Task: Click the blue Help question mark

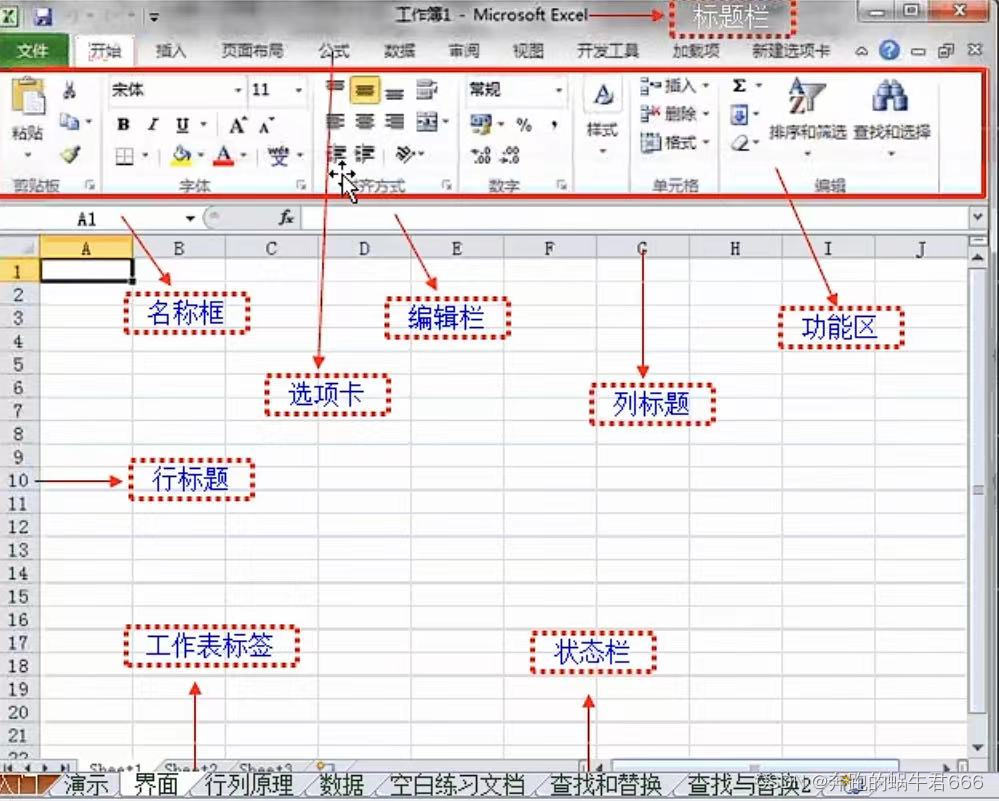Action: (889, 50)
